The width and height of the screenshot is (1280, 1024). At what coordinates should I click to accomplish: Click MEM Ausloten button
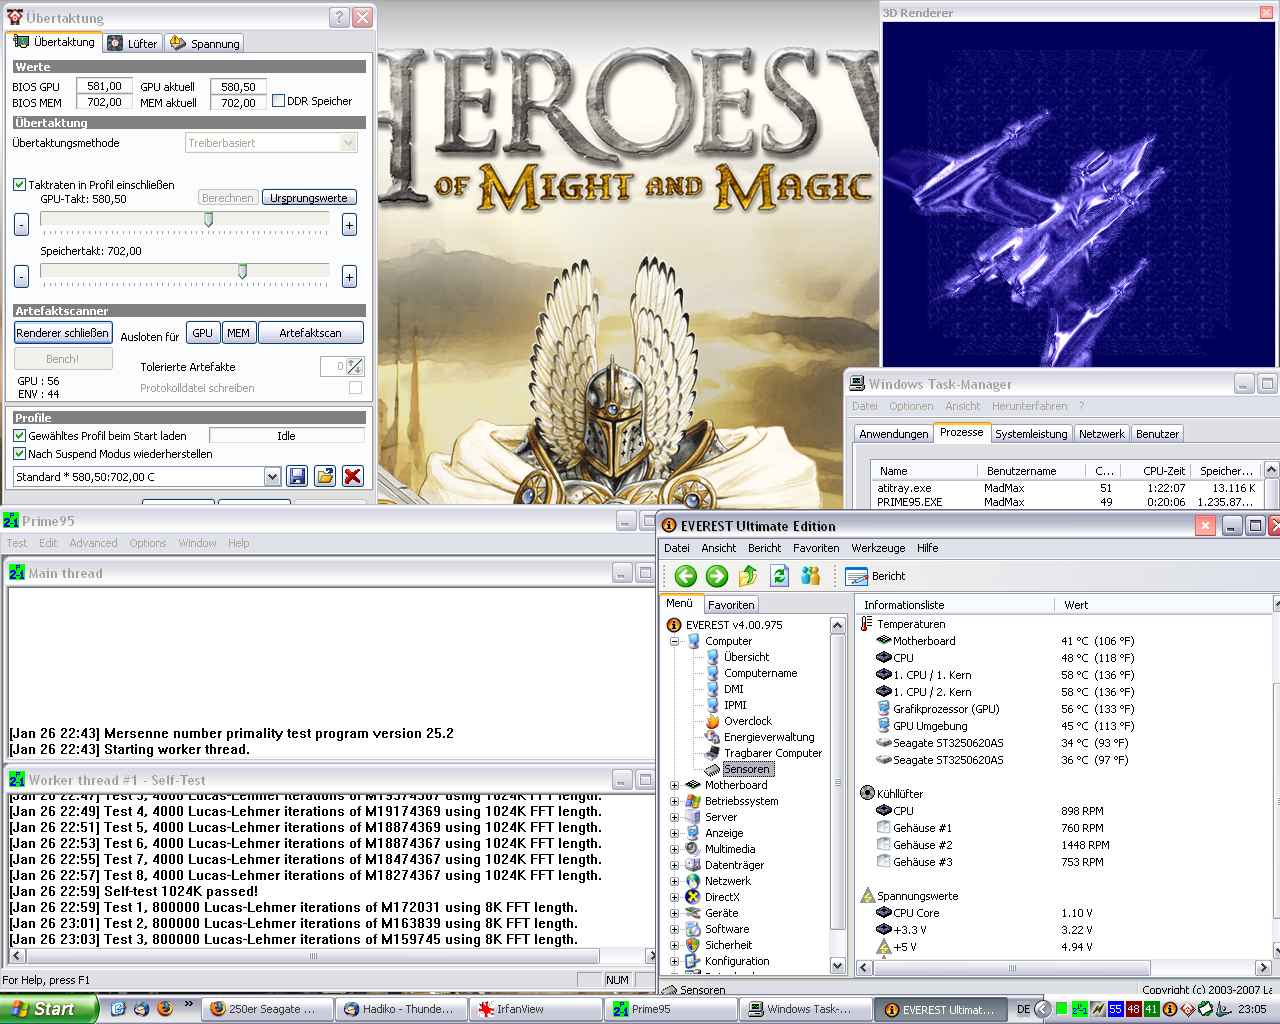[x=238, y=333]
